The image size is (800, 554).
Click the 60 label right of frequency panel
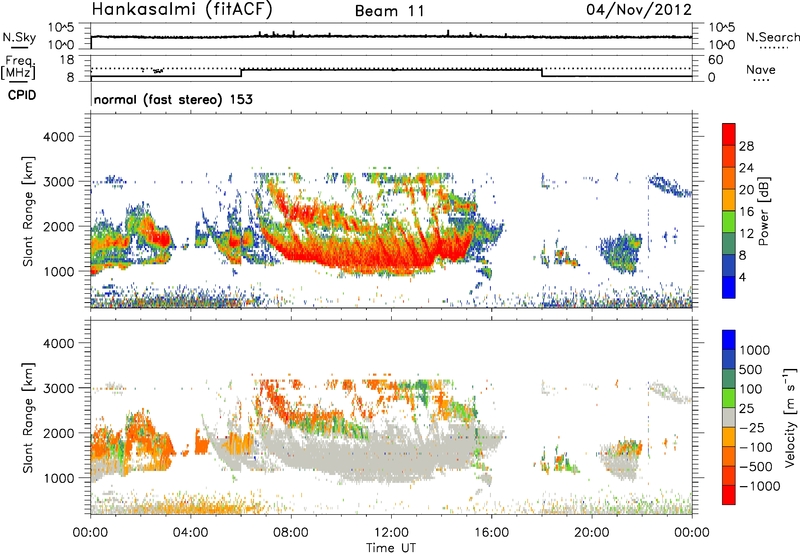715,60
